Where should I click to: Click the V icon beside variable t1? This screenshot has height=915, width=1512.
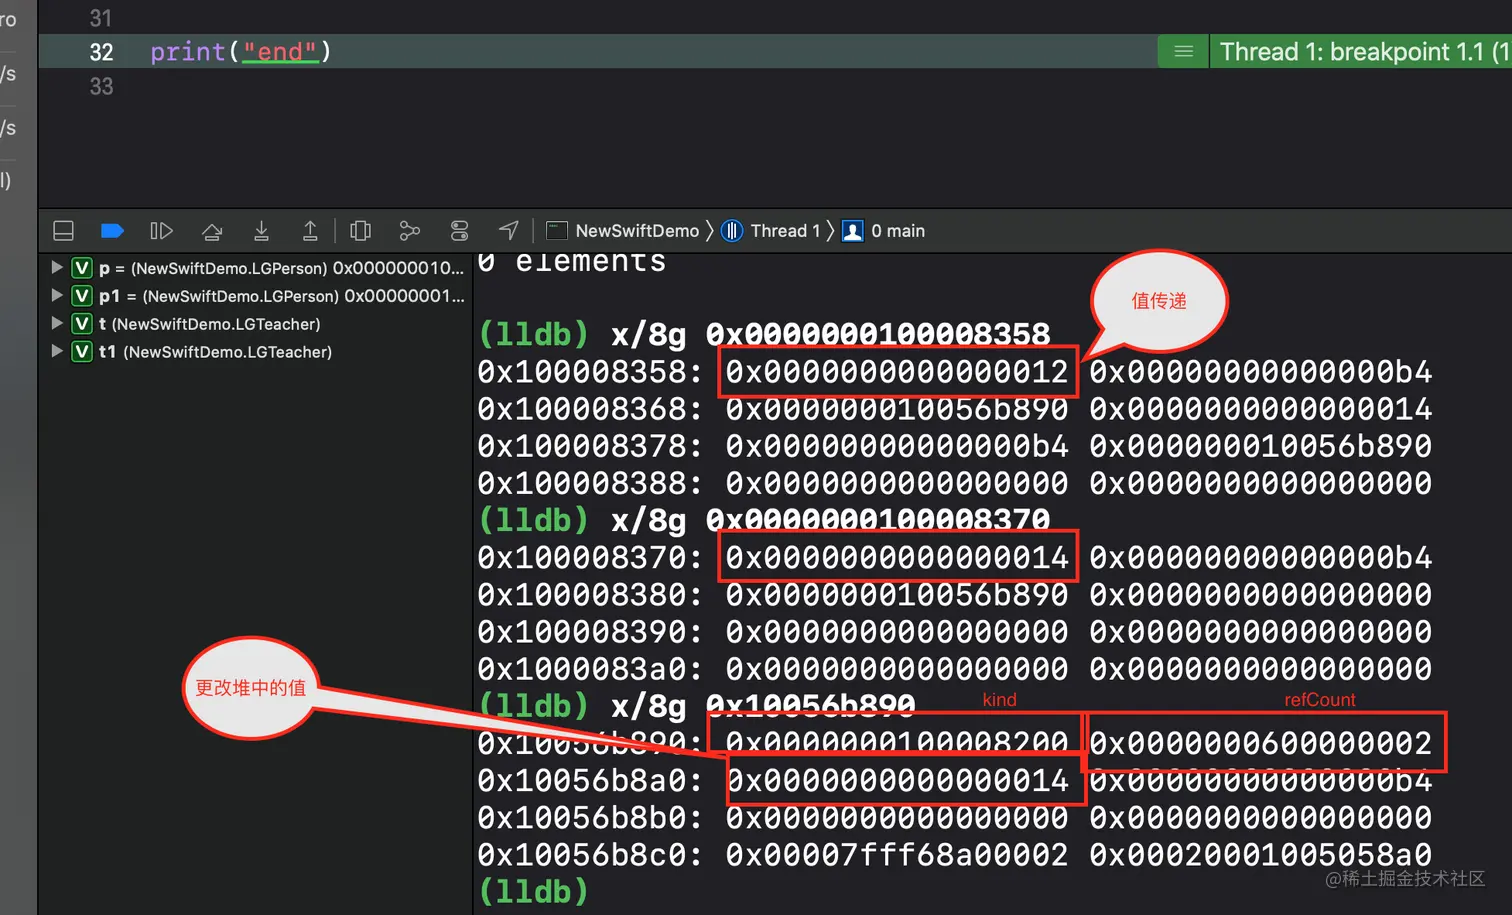point(82,352)
